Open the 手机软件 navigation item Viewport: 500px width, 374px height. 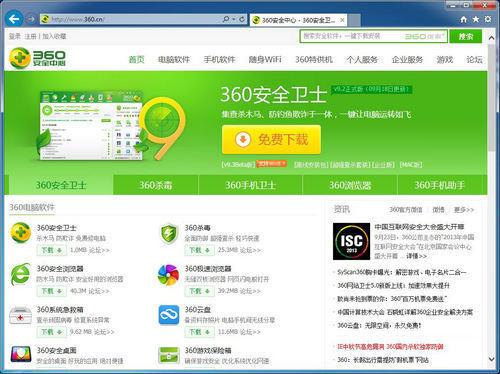219,60
